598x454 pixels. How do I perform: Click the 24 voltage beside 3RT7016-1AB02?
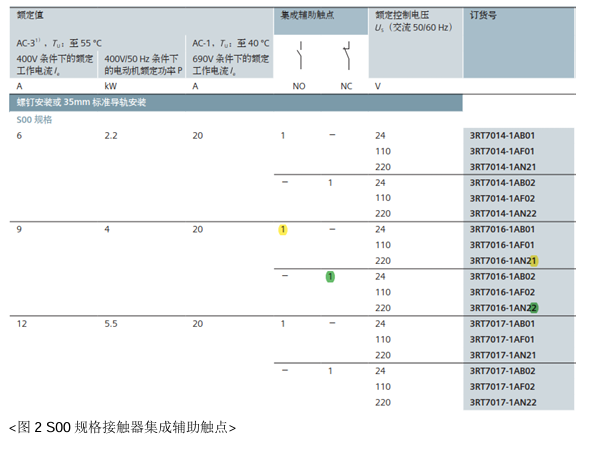[x=380, y=277]
